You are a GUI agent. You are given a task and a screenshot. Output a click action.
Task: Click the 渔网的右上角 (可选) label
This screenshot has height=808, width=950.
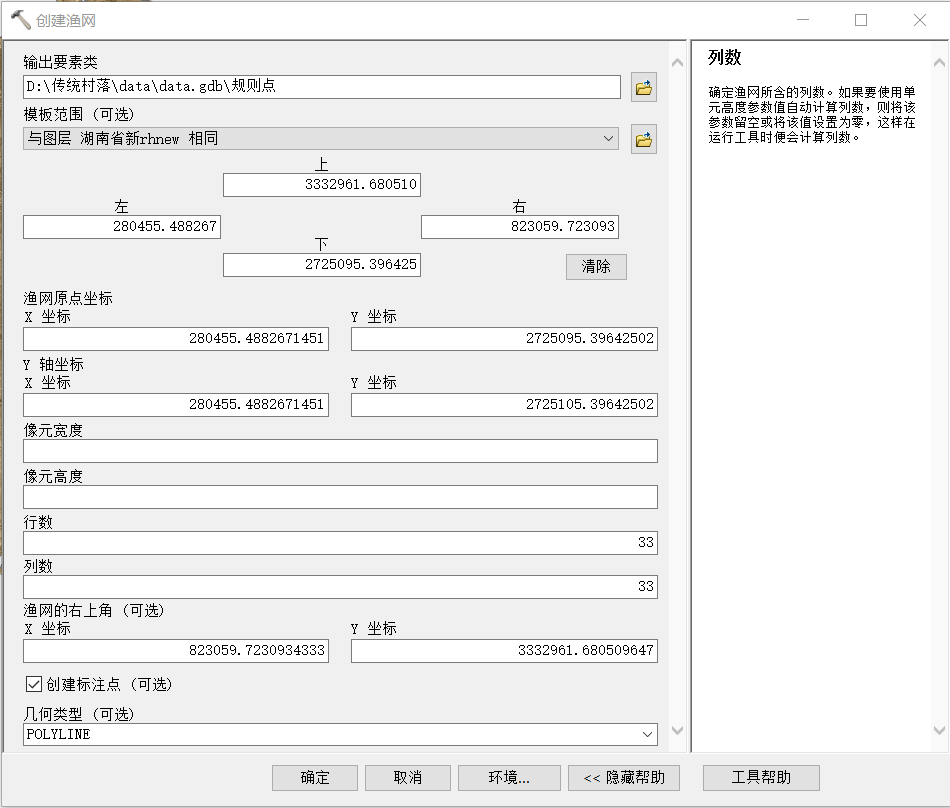pos(94,610)
